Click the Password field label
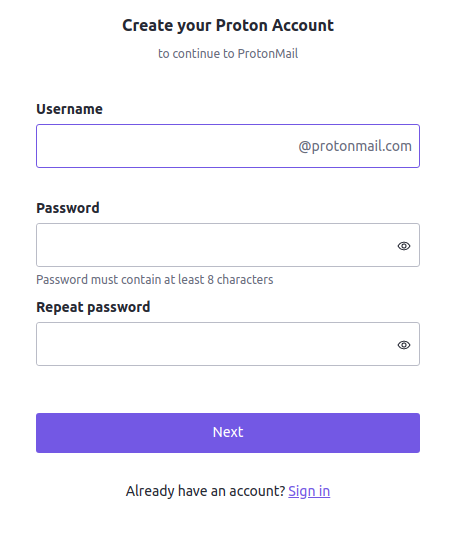Screen dimensions: 455x533 coord(68,208)
